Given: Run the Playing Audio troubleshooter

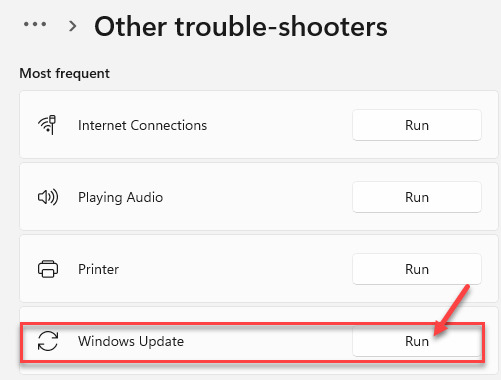Looking at the screenshot, I should pos(417,197).
